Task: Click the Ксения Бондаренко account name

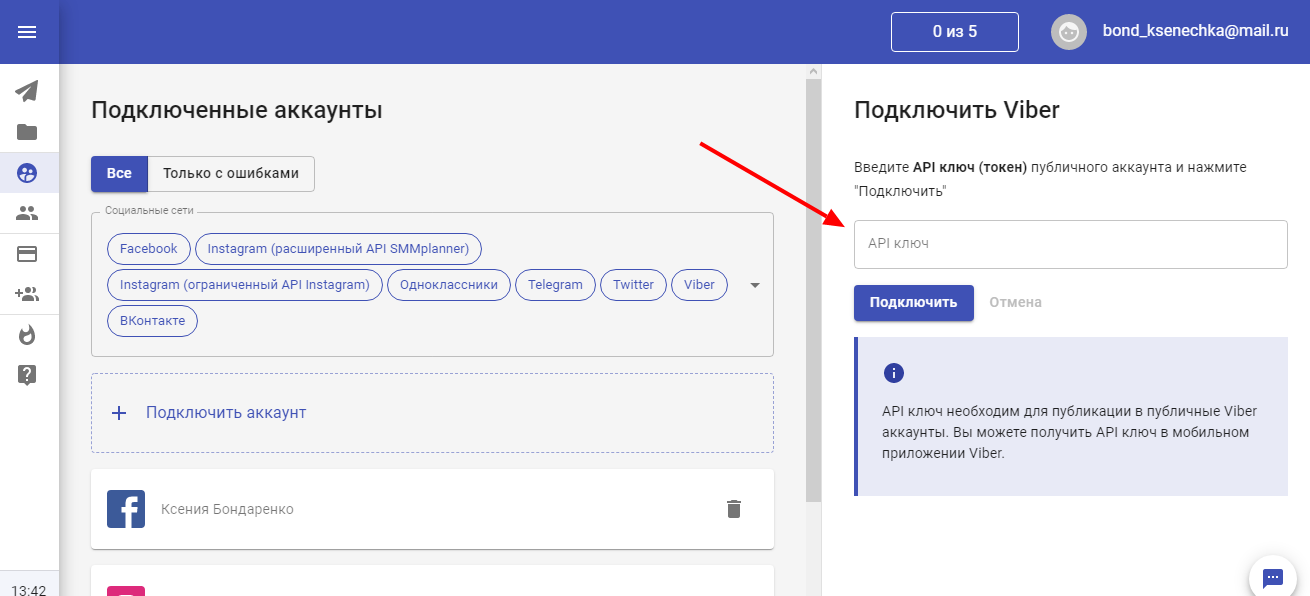Action: (227, 509)
